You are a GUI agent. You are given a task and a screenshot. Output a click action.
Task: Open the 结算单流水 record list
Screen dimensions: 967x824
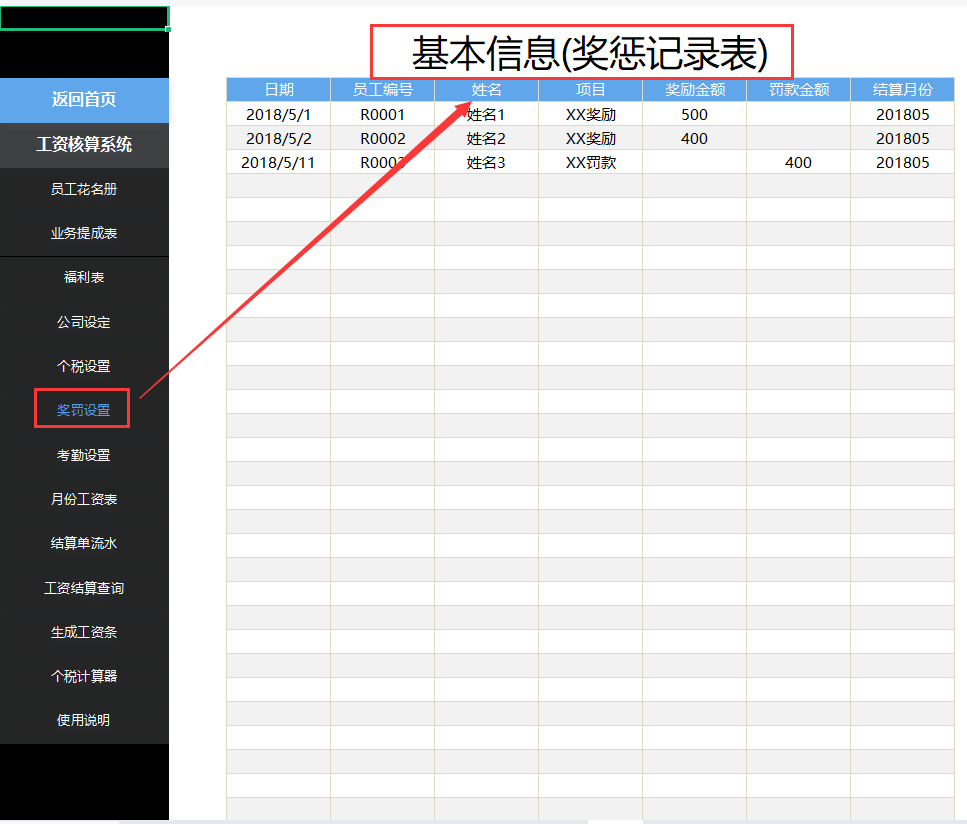tap(84, 543)
